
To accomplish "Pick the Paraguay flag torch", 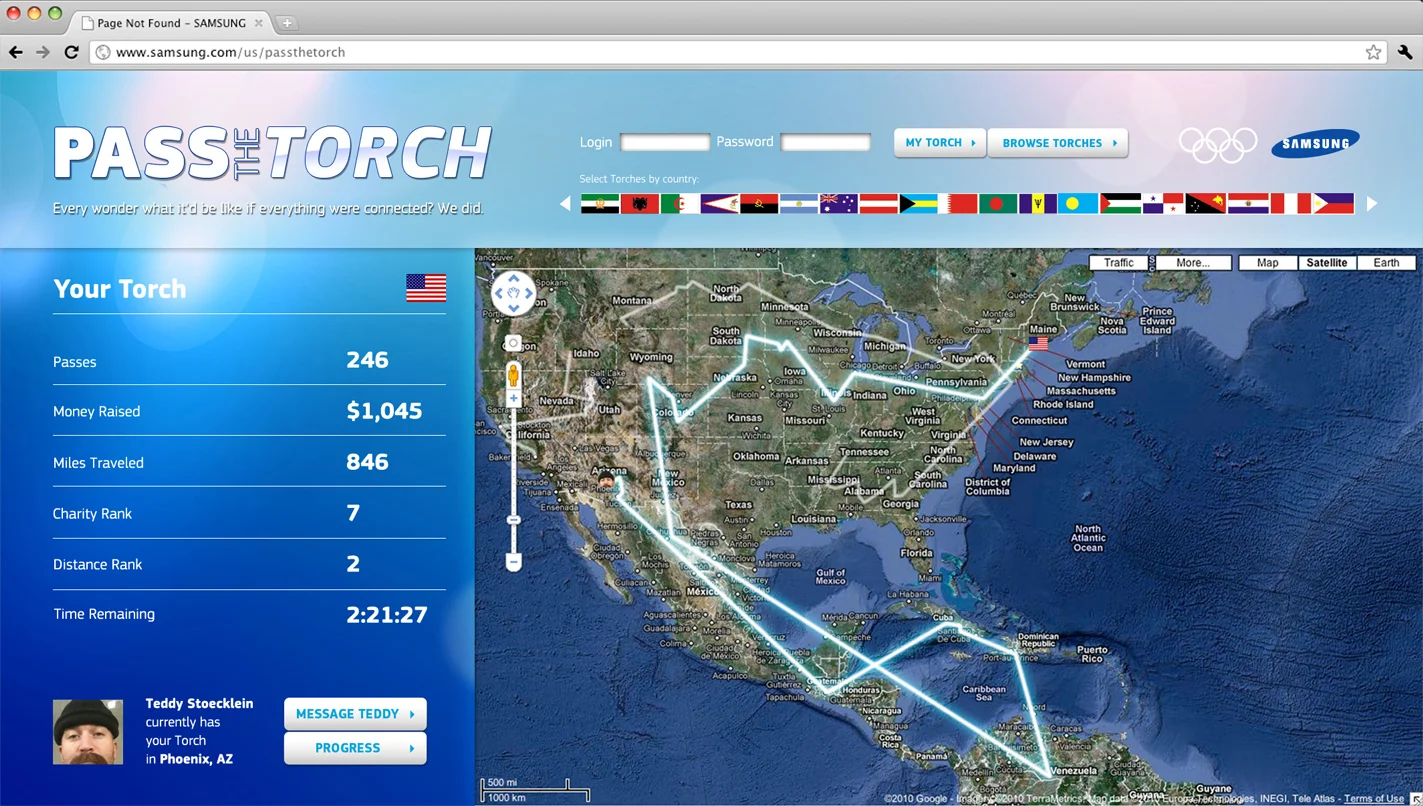I will [1248, 204].
